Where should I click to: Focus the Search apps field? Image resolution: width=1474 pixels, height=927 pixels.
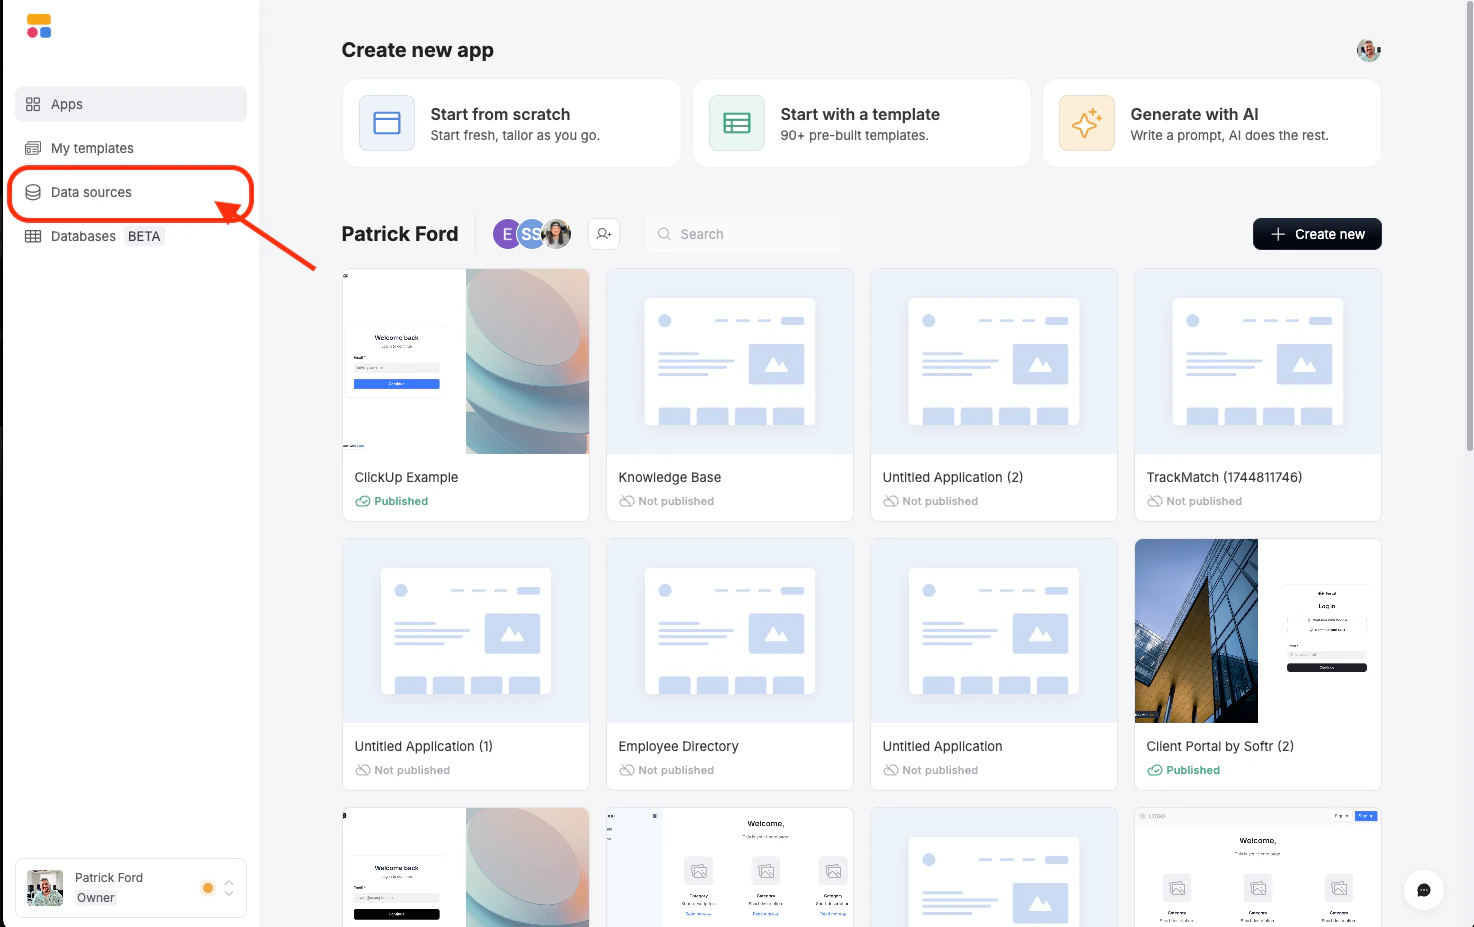pyautogui.click(x=743, y=234)
